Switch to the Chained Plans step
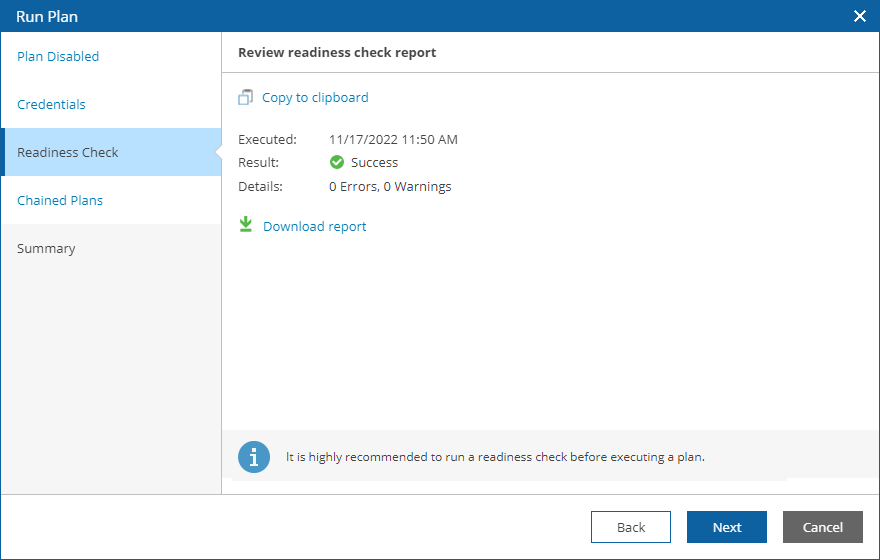Screen dimensions: 880x560 [x=60, y=201]
